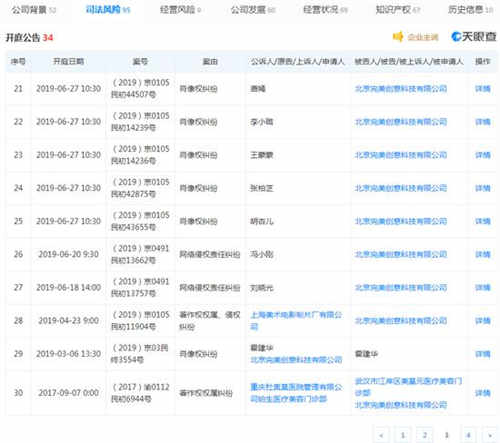The height and width of the screenshot is (443, 500).
Task: View 详情 of row 29
Action: (x=483, y=354)
